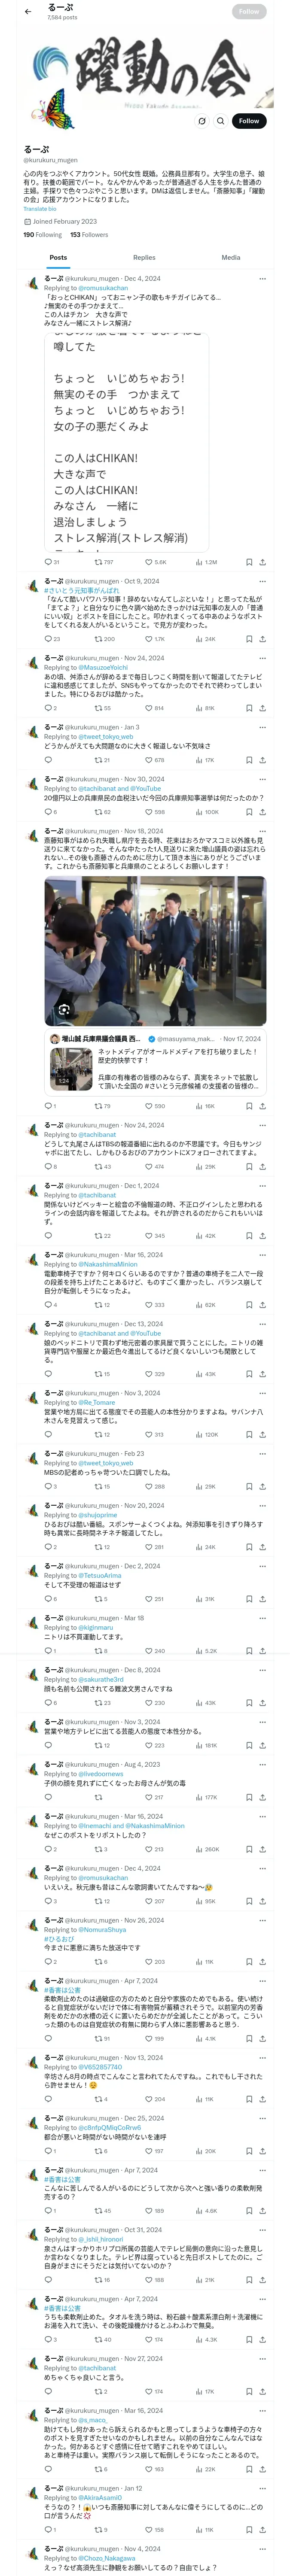This screenshot has width=290, height=2576.
Task: Open more options menu on Oct 9, 2024 post
Action: point(262,581)
